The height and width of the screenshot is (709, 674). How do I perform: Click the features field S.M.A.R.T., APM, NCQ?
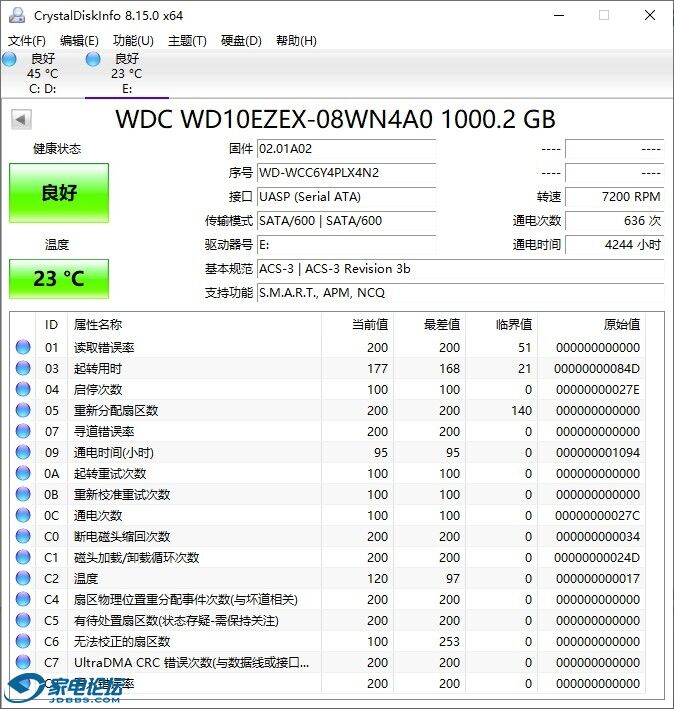tap(460, 293)
